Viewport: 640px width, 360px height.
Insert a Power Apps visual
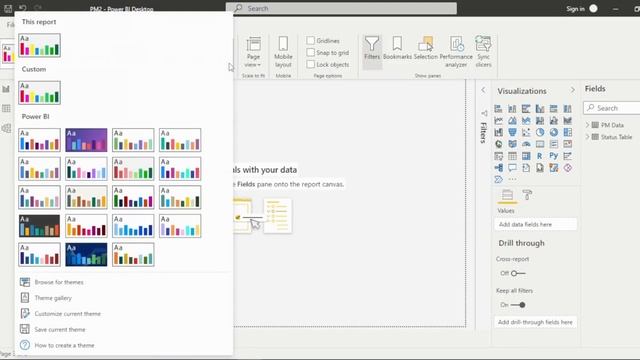tap(568, 168)
